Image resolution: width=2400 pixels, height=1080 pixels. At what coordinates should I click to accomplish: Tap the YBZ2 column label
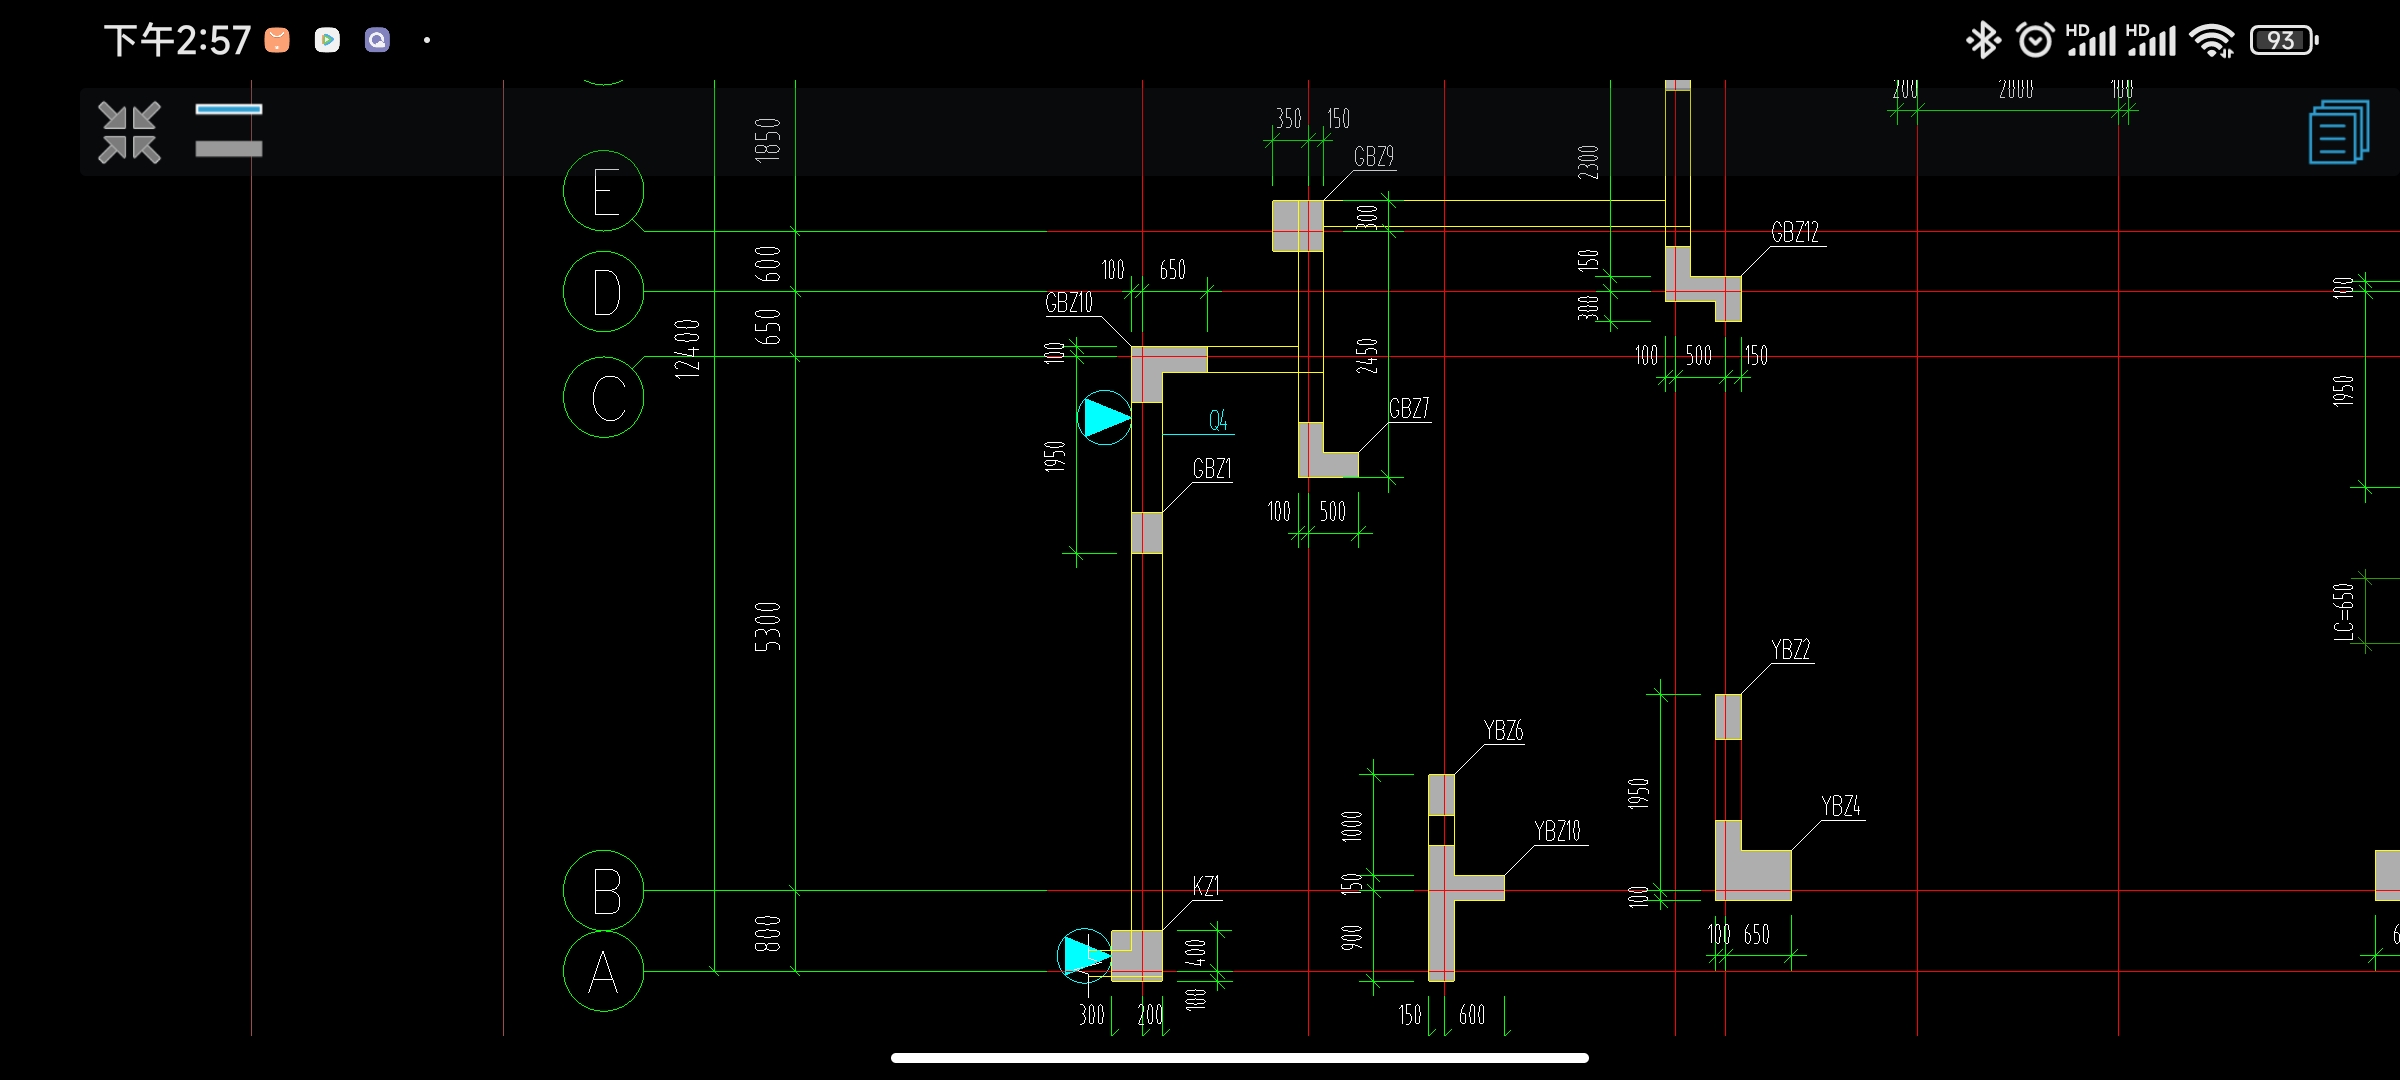(x=1791, y=650)
